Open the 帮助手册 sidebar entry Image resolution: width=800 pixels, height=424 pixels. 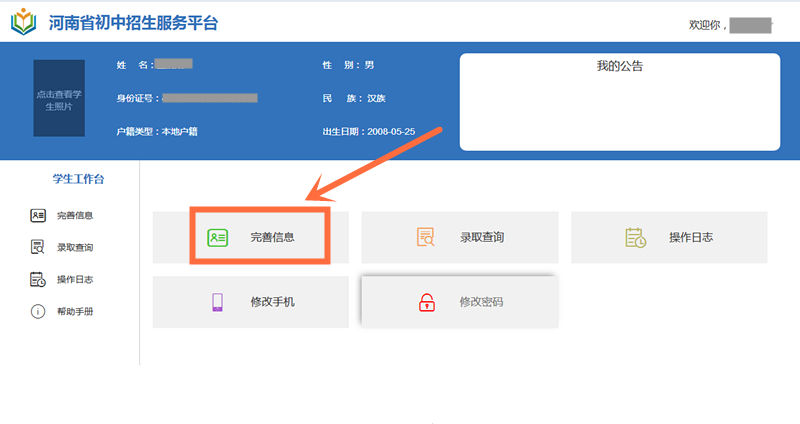[x=75, y=311]
